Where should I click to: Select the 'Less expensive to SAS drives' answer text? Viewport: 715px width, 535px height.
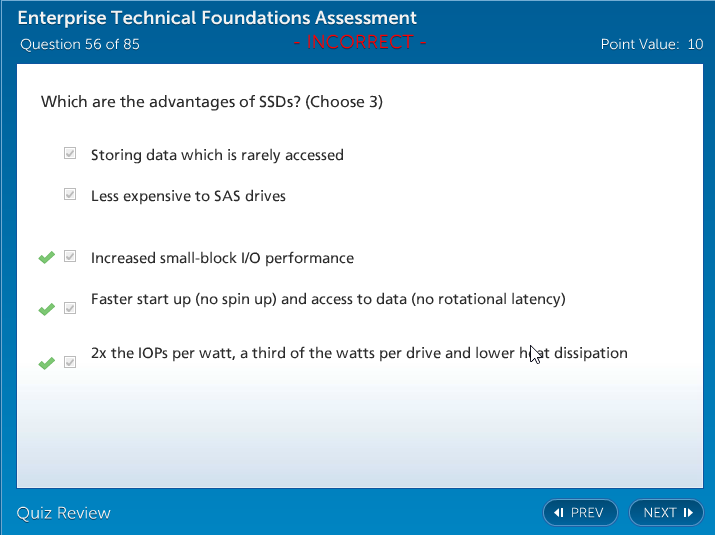tap(188, 196)
